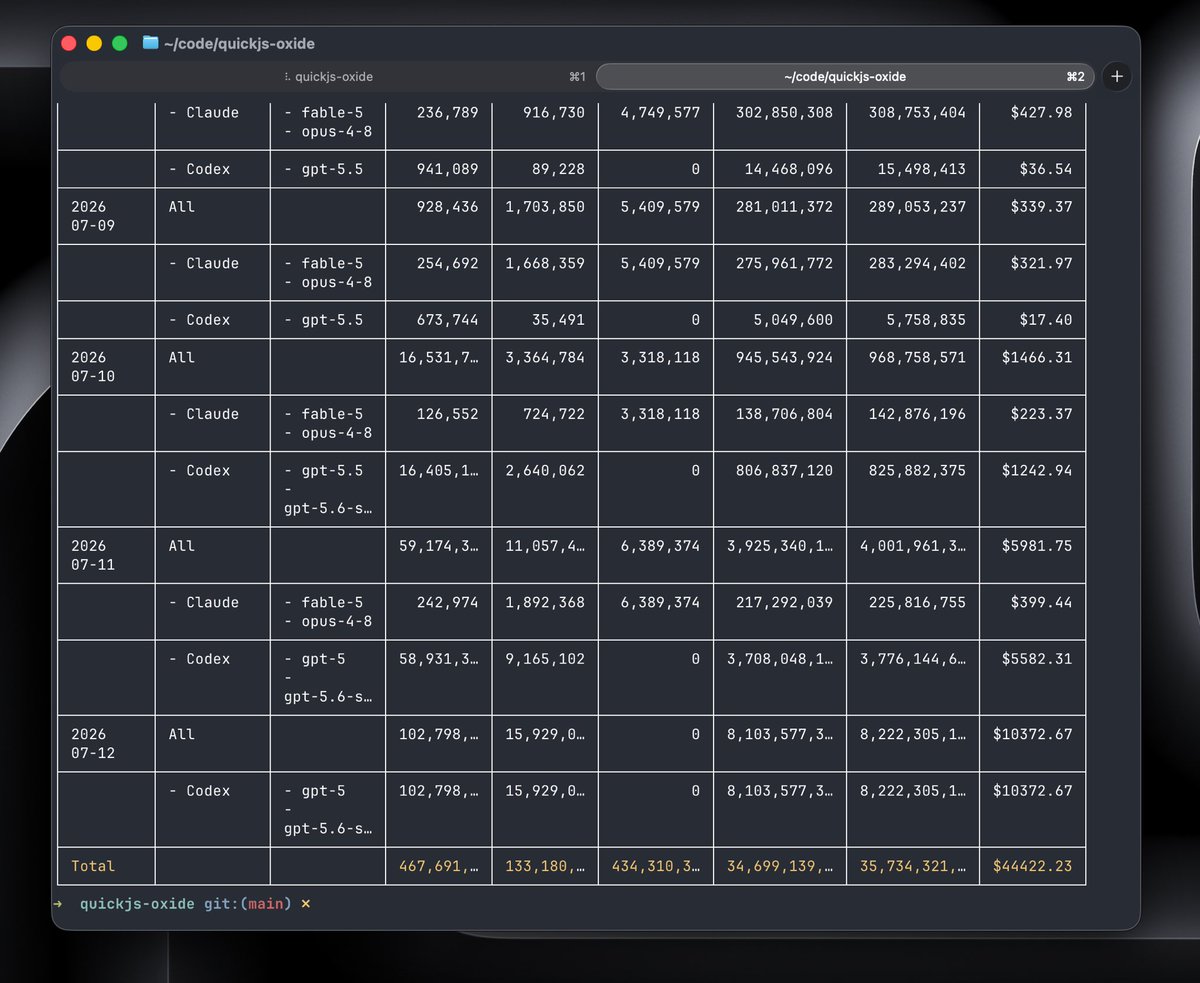Click the value 673,744
1200x983 pixels.
[447, 320]
